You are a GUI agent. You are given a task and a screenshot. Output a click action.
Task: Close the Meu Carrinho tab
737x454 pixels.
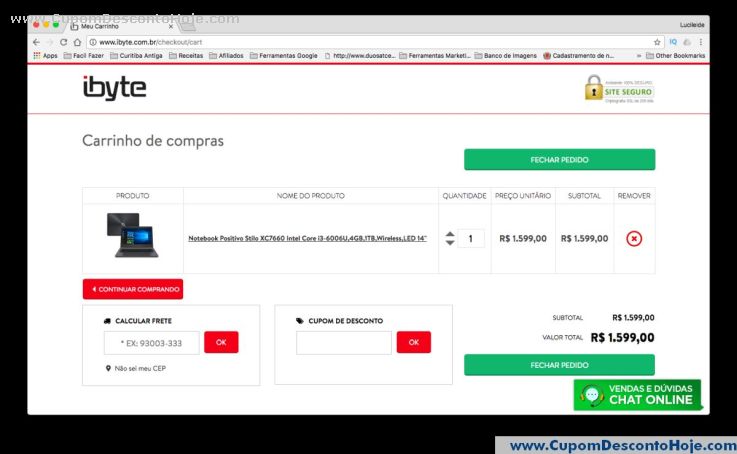pos(171,27)
